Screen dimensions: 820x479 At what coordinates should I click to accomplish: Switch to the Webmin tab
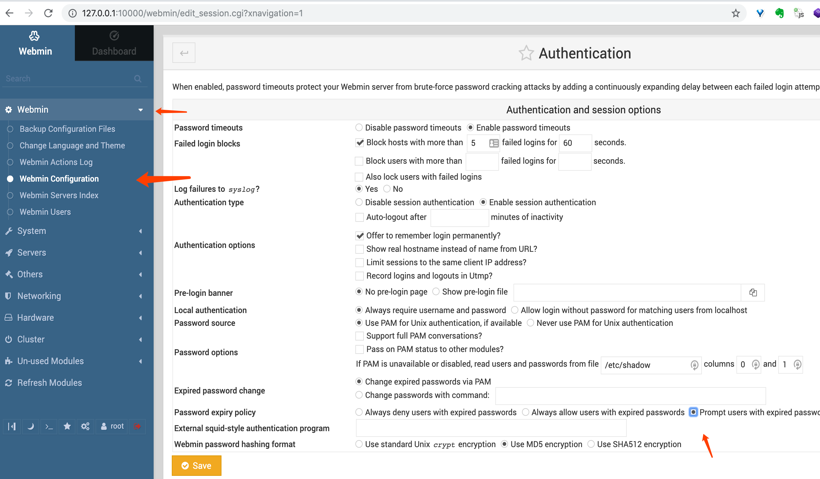[35, 43]
